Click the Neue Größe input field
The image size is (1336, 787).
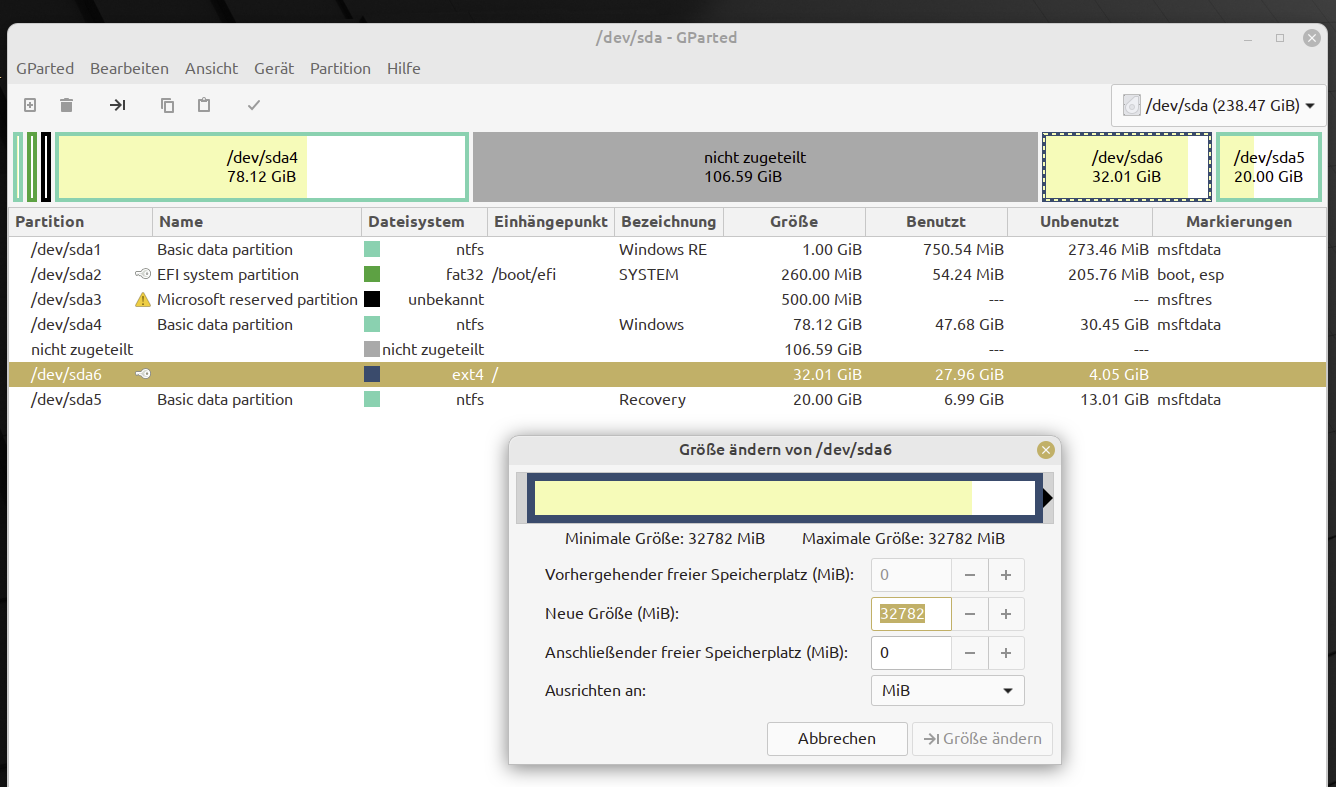point(911,614)
